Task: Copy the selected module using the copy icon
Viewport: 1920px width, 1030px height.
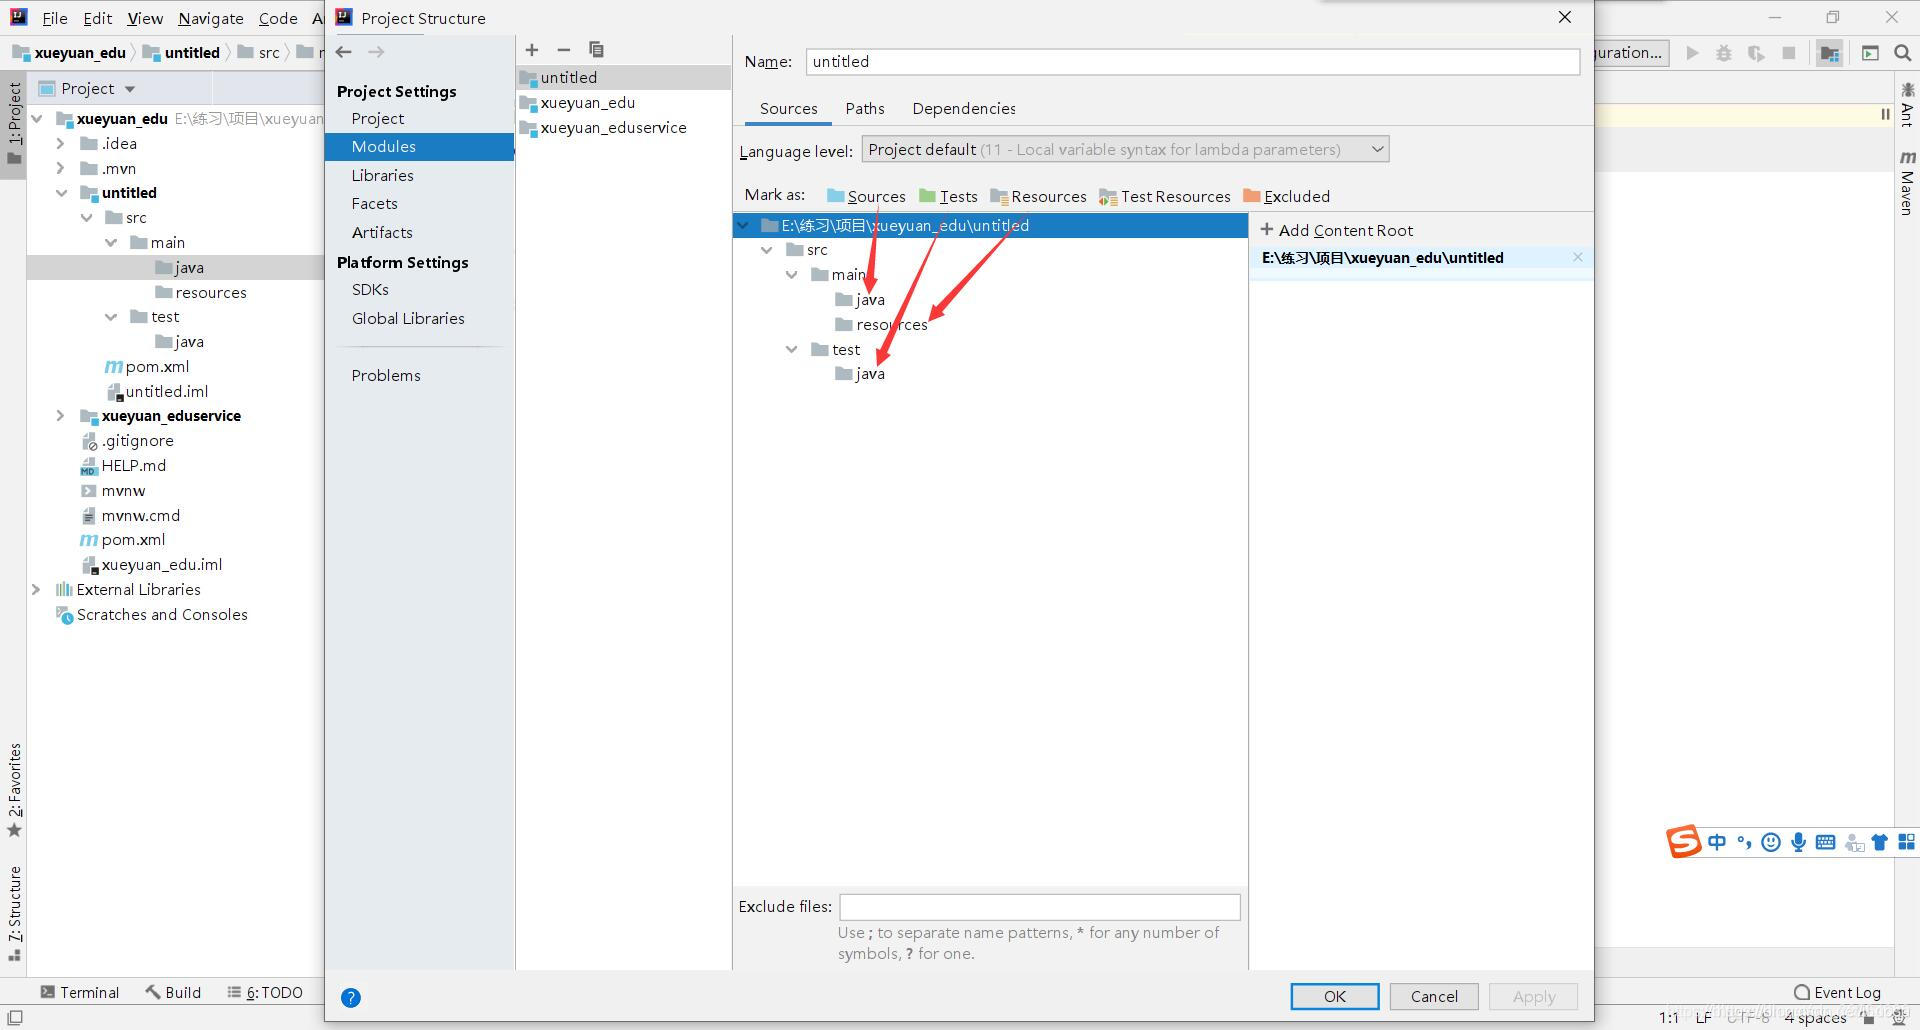Action: tap(596, 50)
